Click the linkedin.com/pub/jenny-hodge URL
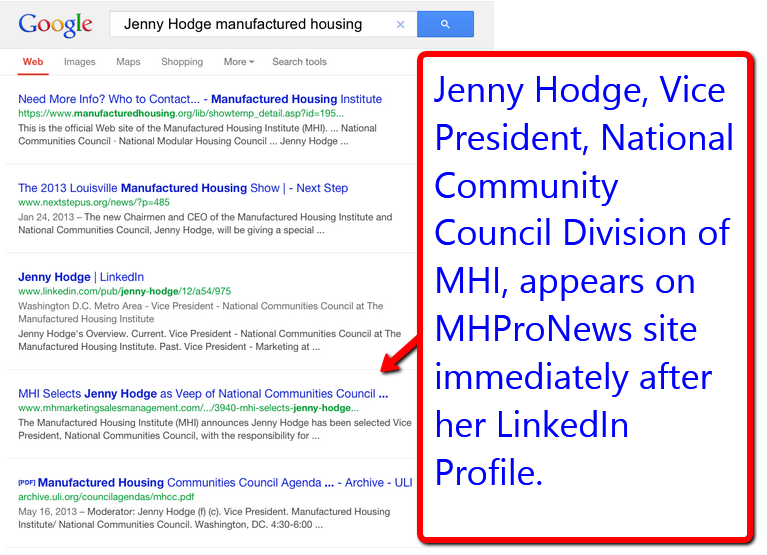 tap(124, 291)
